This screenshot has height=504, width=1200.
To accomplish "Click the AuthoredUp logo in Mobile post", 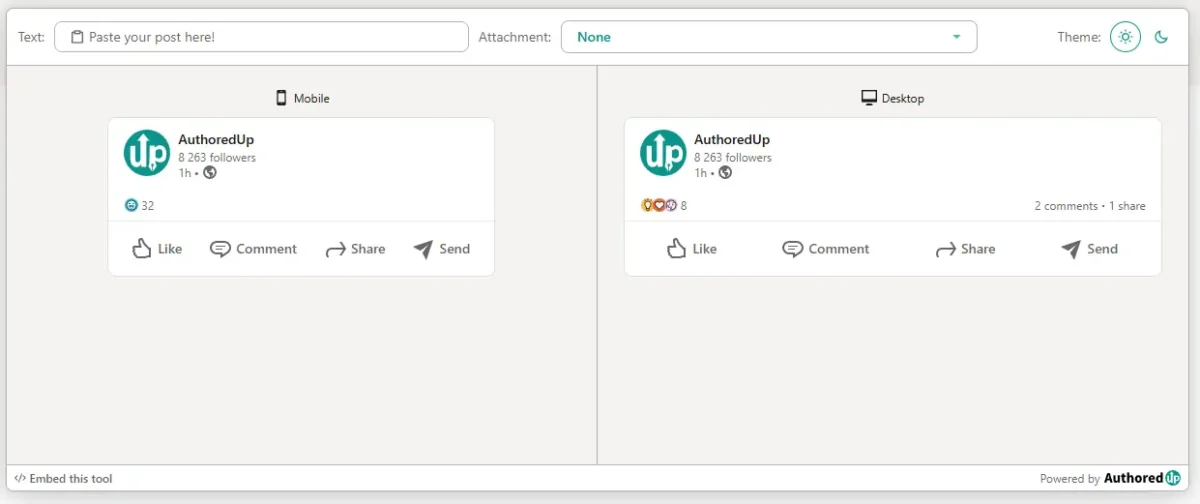I will [x=147, y=153].
